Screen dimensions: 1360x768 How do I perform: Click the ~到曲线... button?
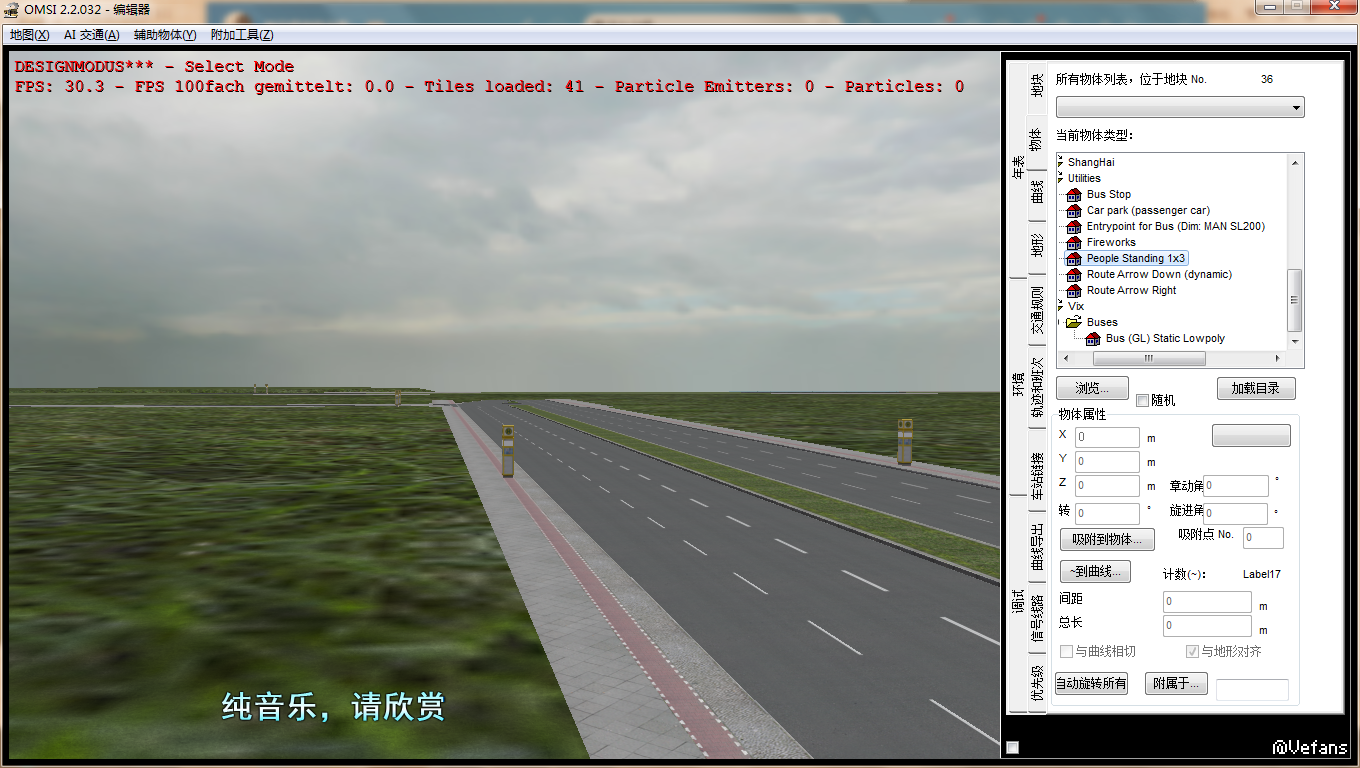(1096, 571)
